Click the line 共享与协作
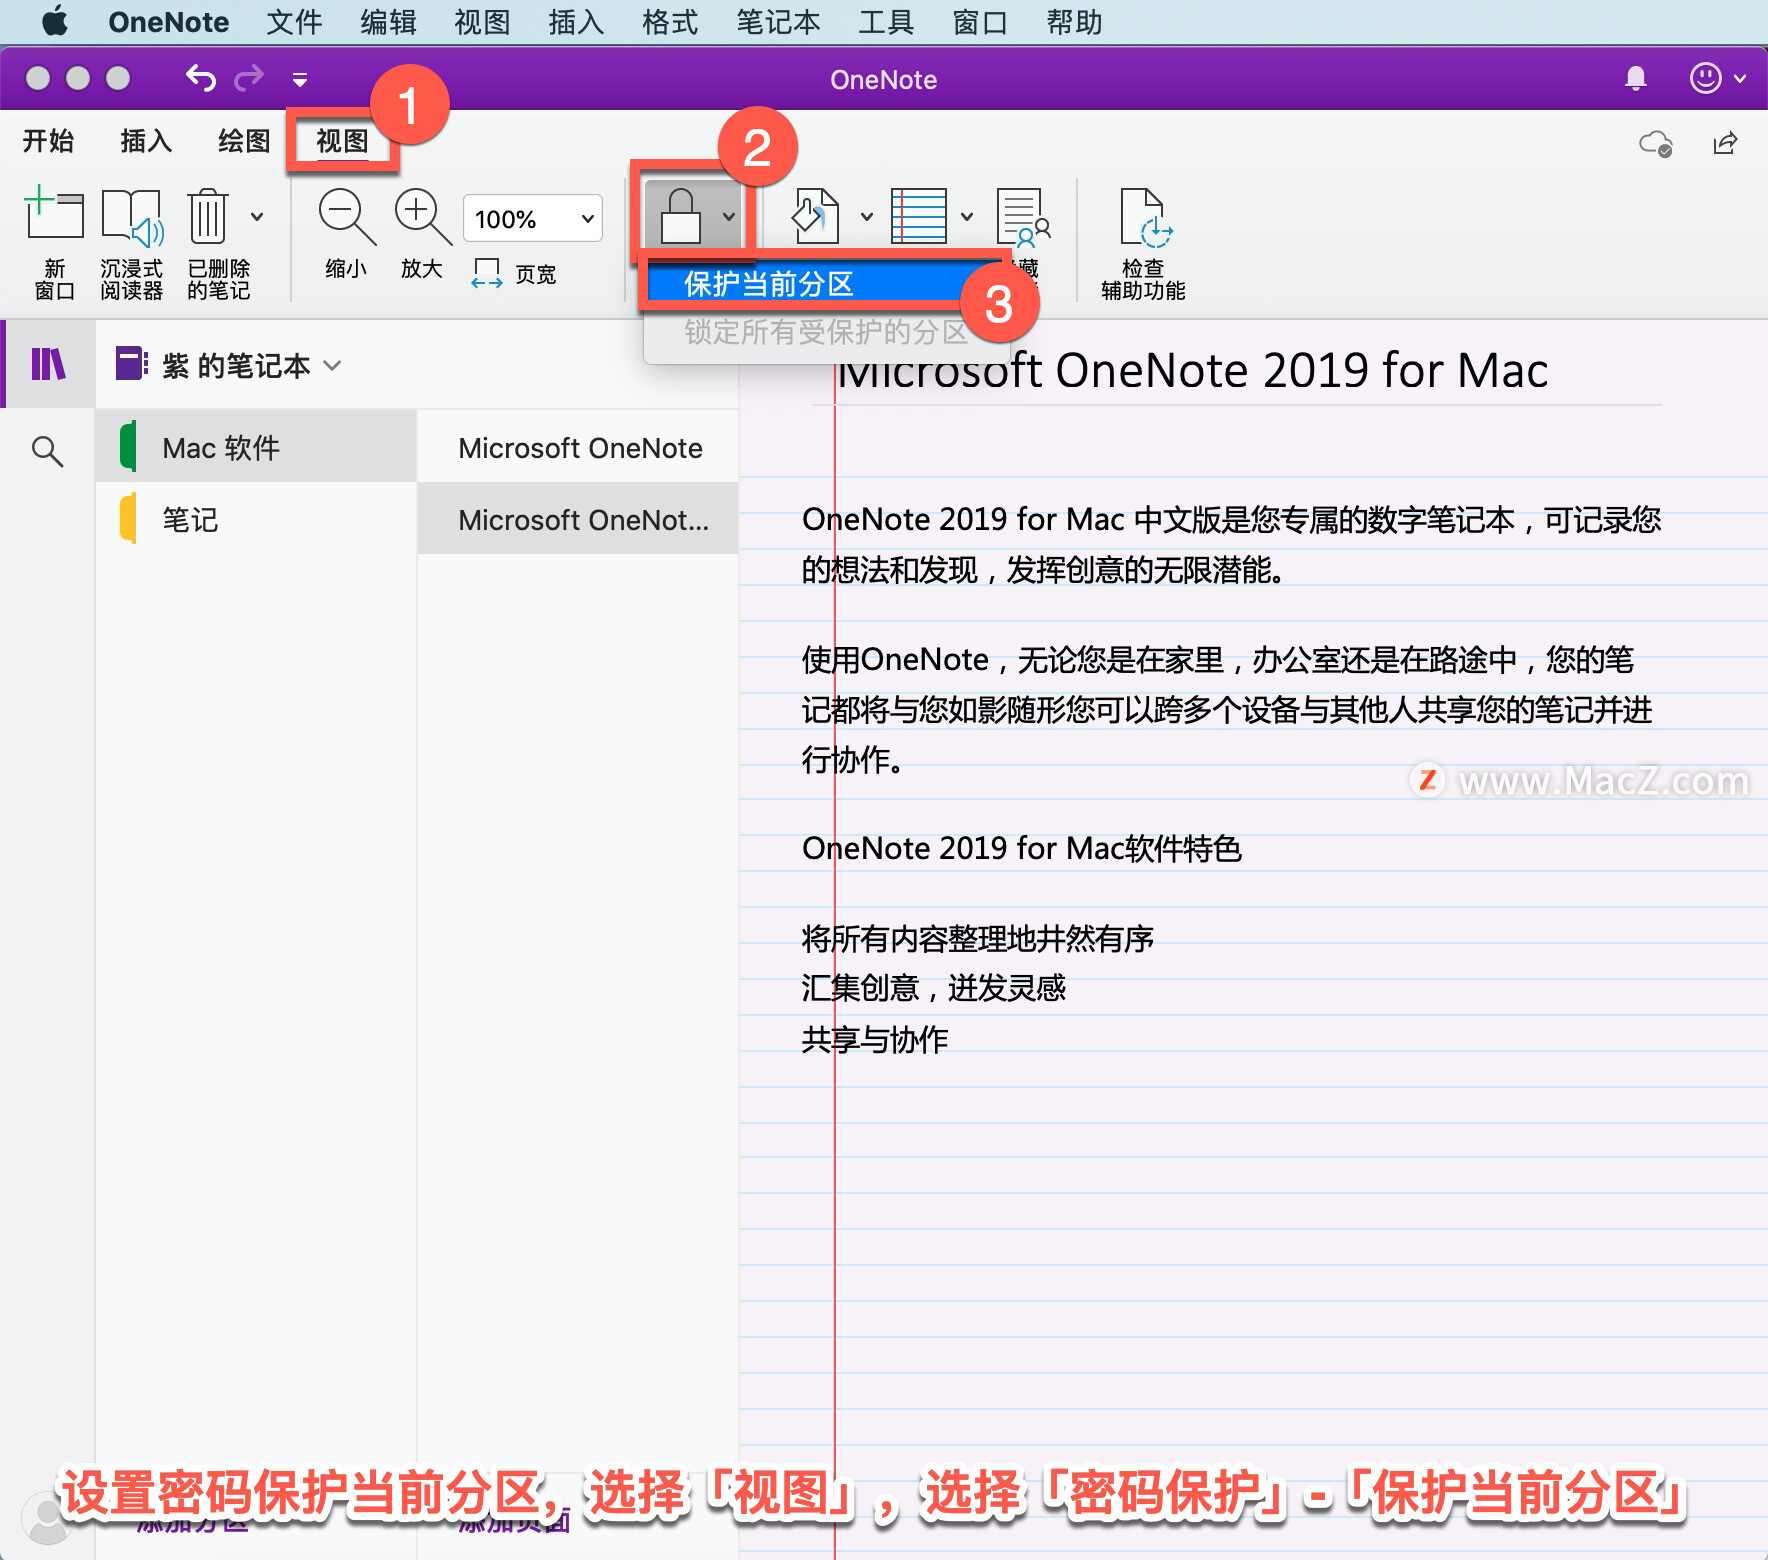The image size is (1768, 1560). coord(874,1039)
